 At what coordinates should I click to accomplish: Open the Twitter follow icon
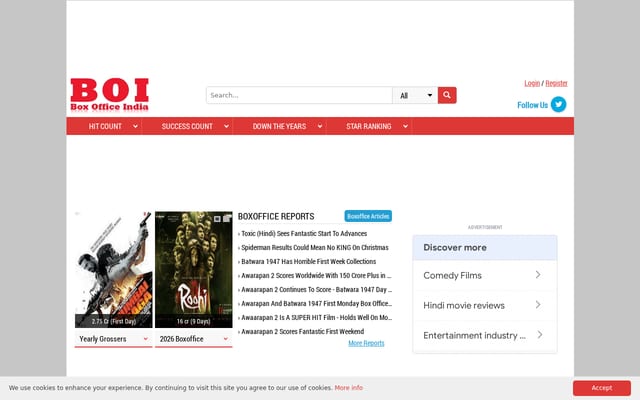558,104
